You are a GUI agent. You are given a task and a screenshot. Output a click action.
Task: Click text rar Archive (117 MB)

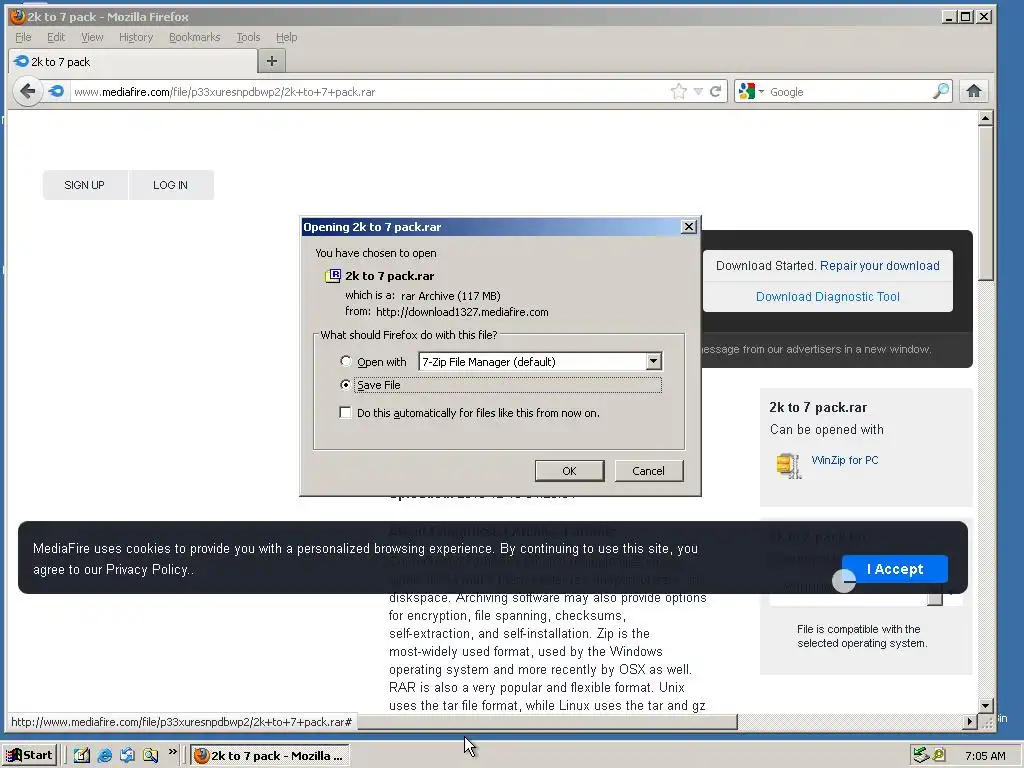(x=451, y=296)
